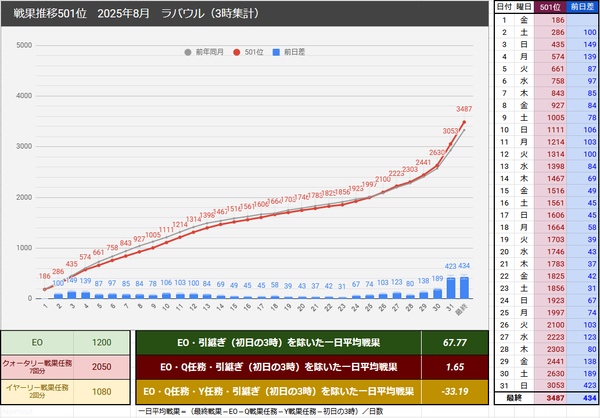The width and height of the screenshot is (600, 418).
Task: Click table cell 3487 in the 最終 row
Action: tap(550, 398)
